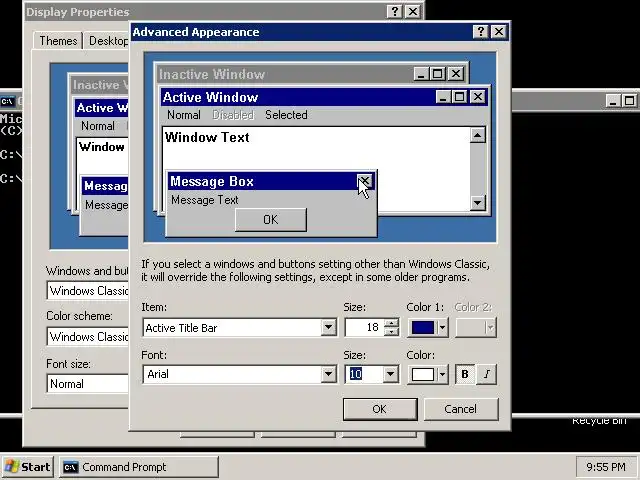Open the Item dropdown showing Active Title Bar
The height and width of the screenshot is (480, 640).
pyautogui.click(x=329, y=327)
